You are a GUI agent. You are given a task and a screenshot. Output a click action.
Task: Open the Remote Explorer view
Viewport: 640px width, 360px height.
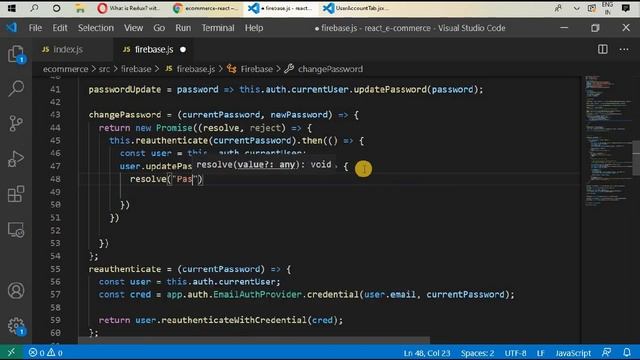[x=16, y=229]
